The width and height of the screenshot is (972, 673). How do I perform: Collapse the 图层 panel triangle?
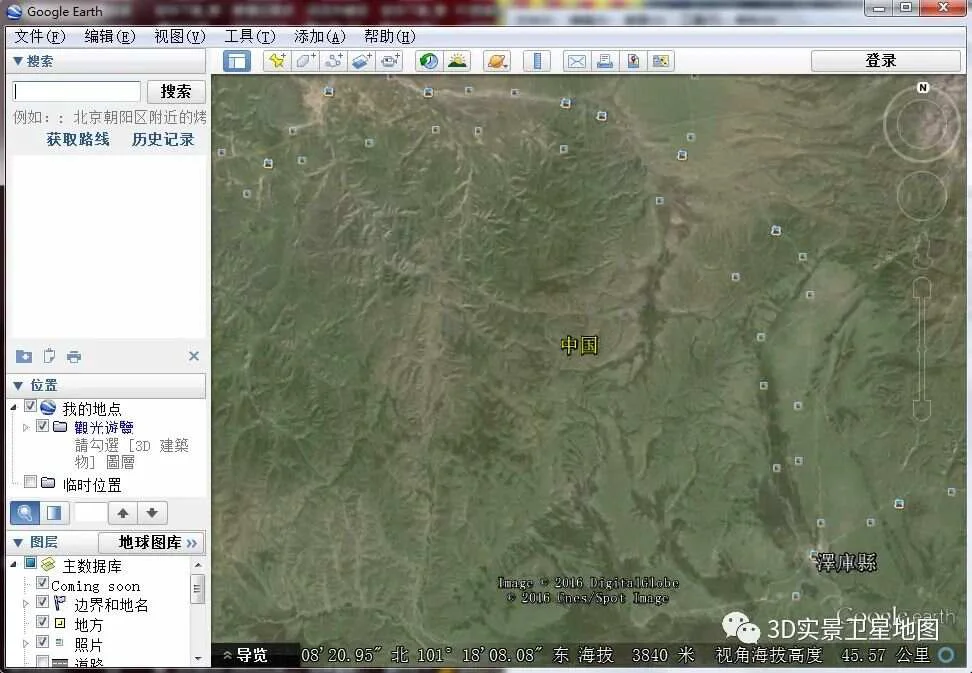(18, 543)
